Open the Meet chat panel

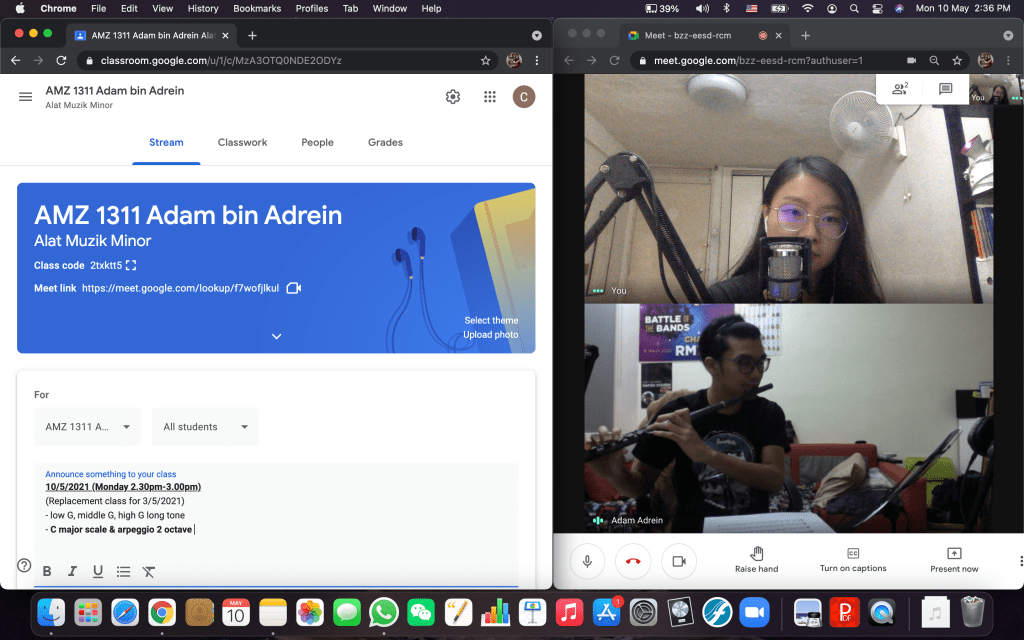945,89
